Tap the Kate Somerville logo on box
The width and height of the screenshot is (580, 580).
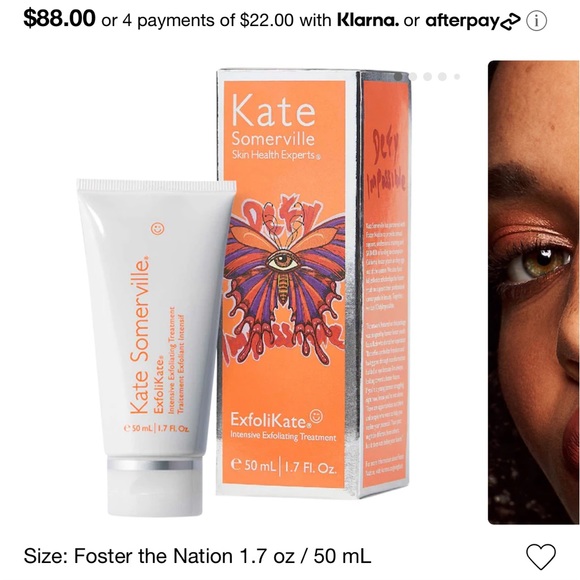coord(274,125)
